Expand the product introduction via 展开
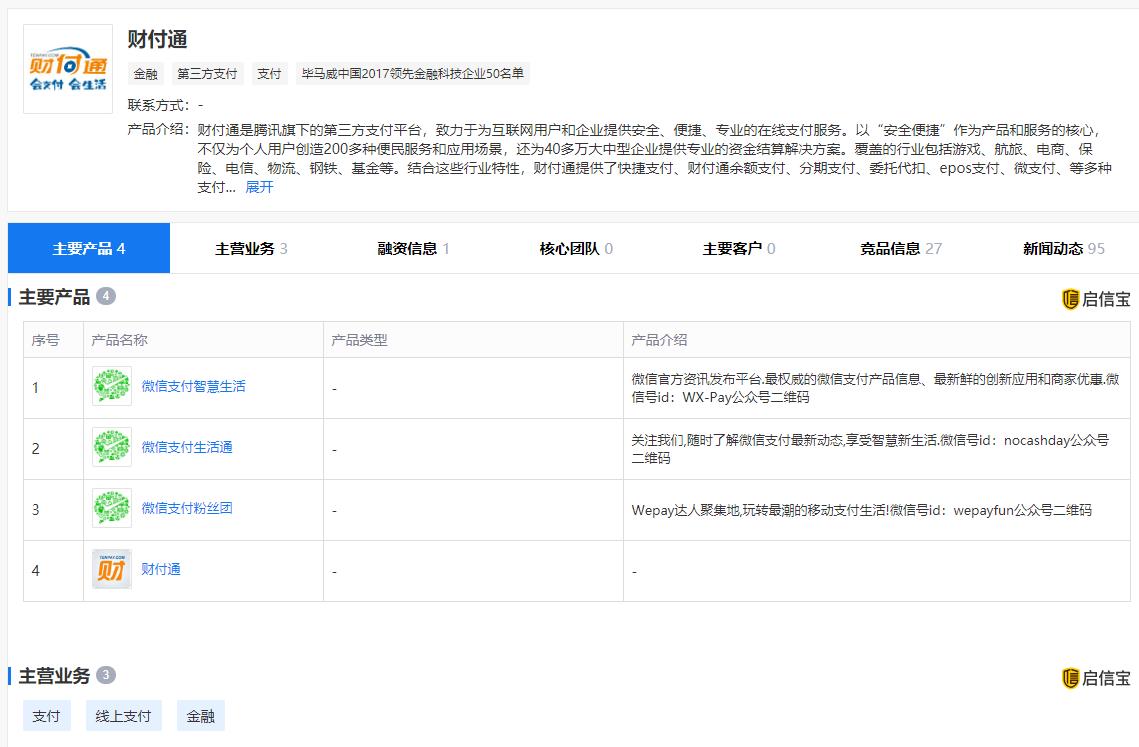This screenshot has width=1139, height=747. [x=260, y=187]
